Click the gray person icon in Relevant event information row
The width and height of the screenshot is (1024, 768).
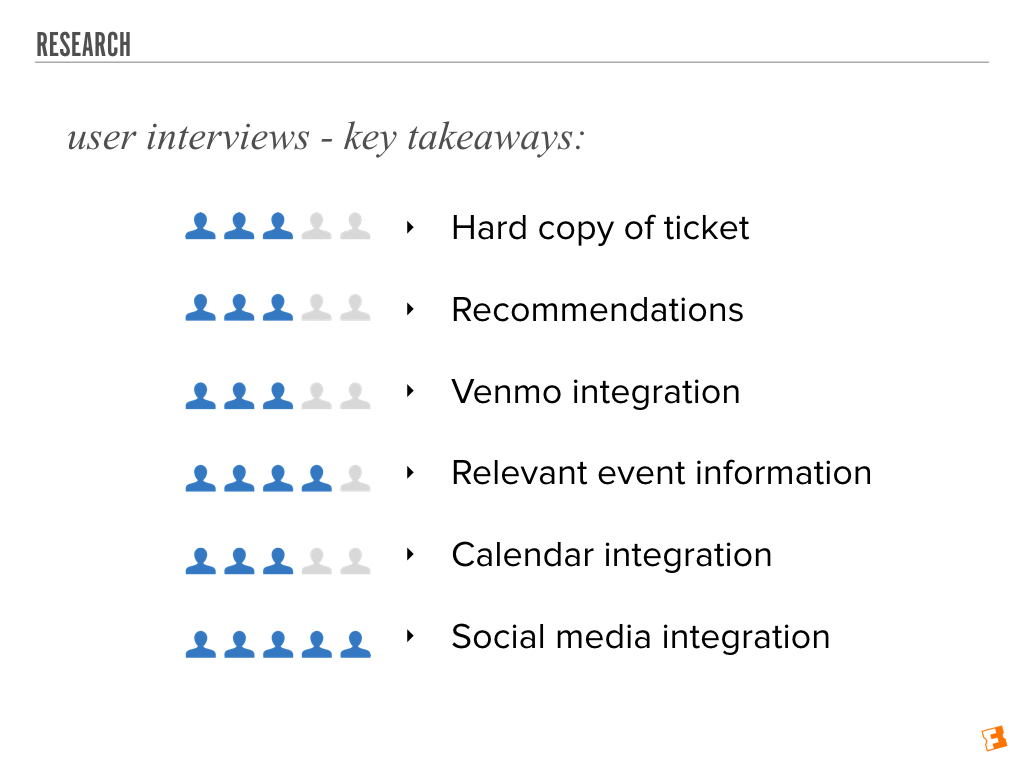tap(355, 478)
